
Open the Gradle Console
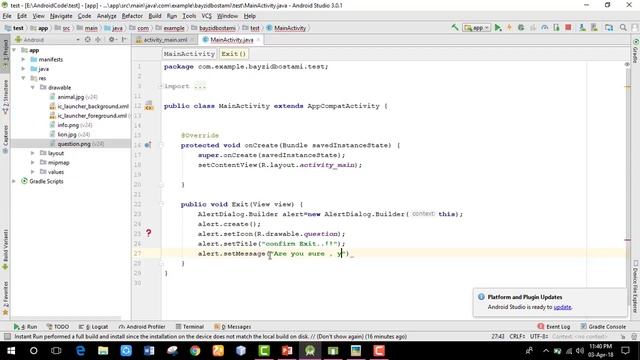click(603, 327)
